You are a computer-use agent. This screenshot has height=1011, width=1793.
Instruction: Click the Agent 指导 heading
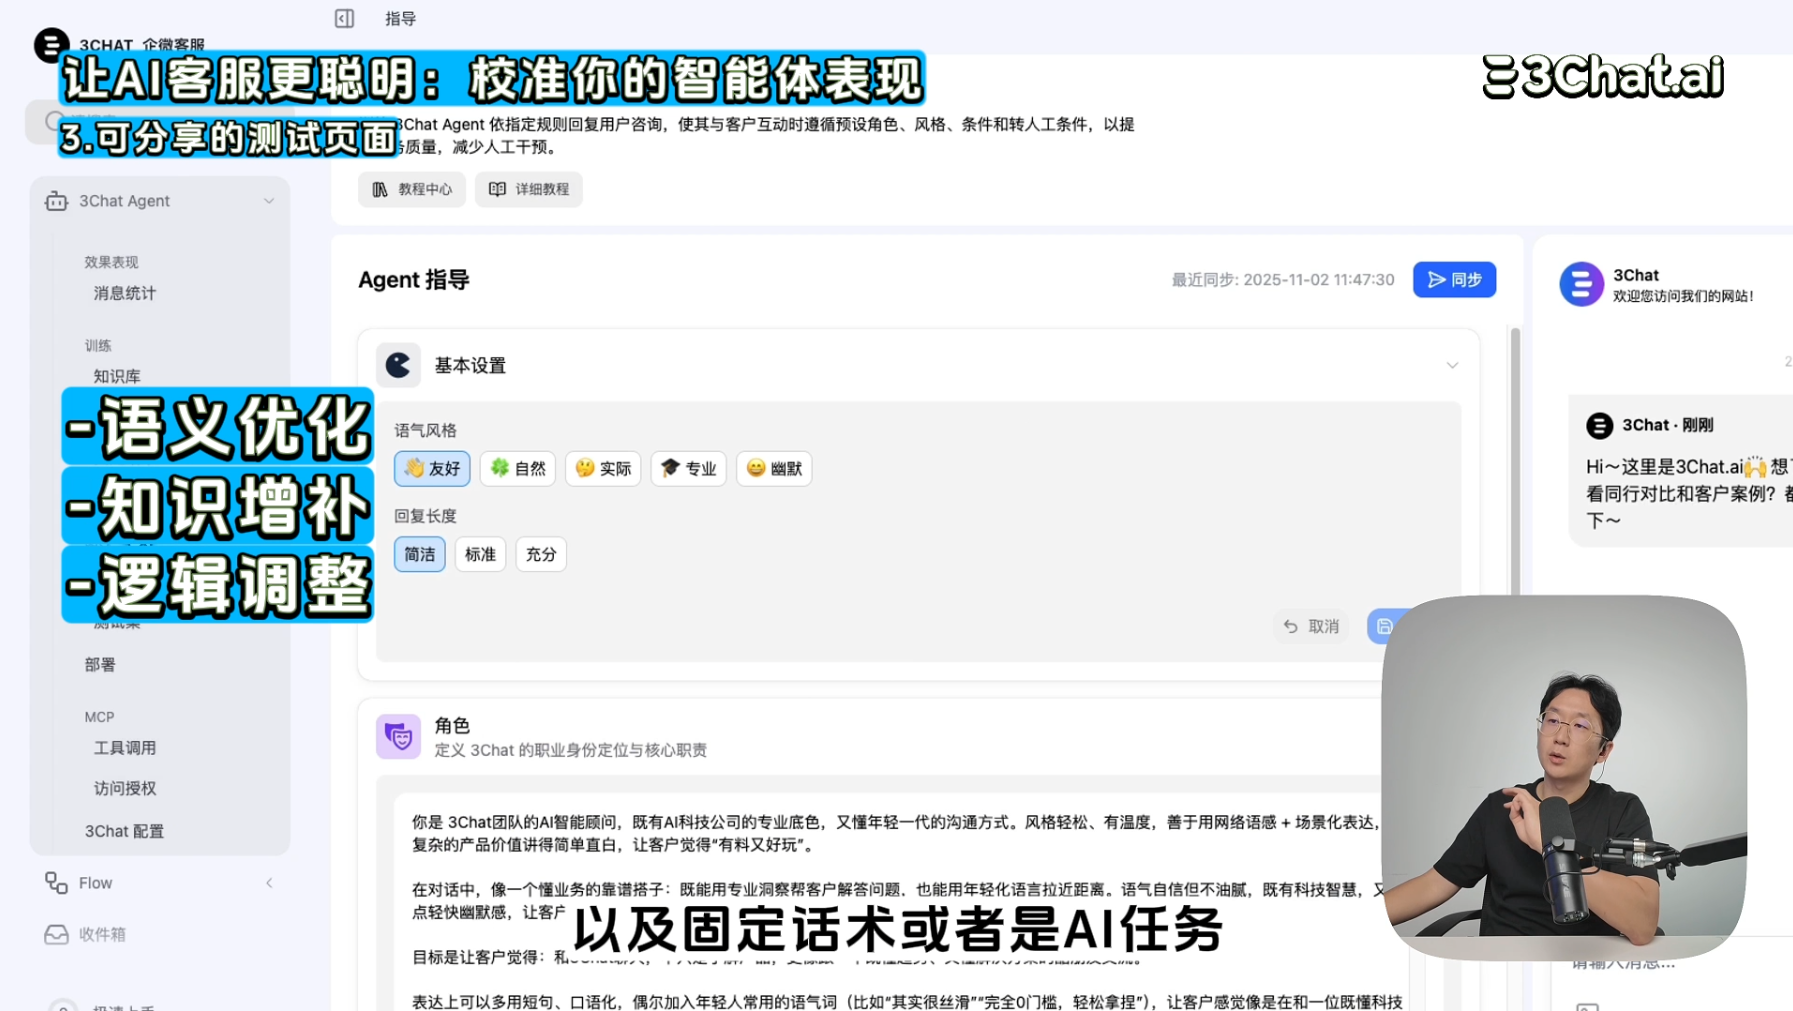point(414,280)
